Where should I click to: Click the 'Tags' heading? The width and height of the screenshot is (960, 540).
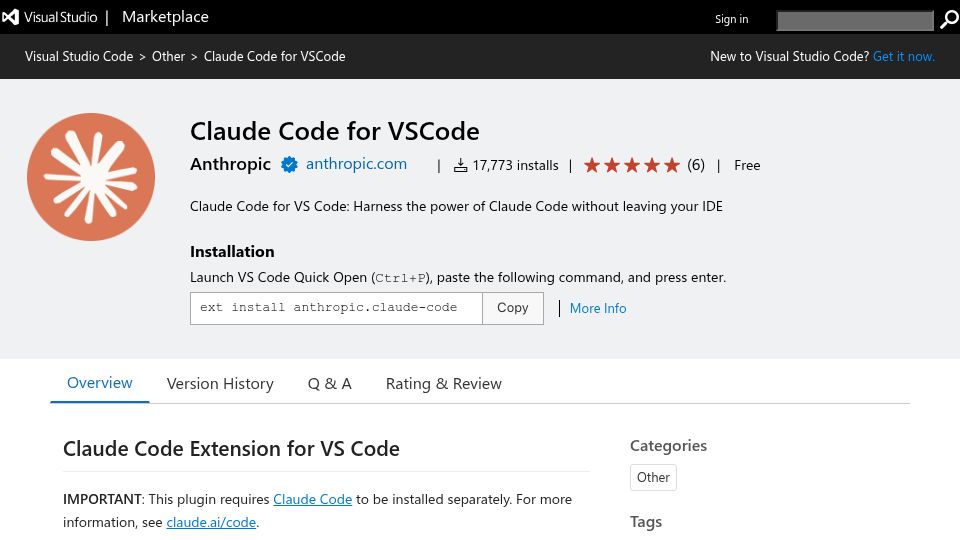coord(646,522)
